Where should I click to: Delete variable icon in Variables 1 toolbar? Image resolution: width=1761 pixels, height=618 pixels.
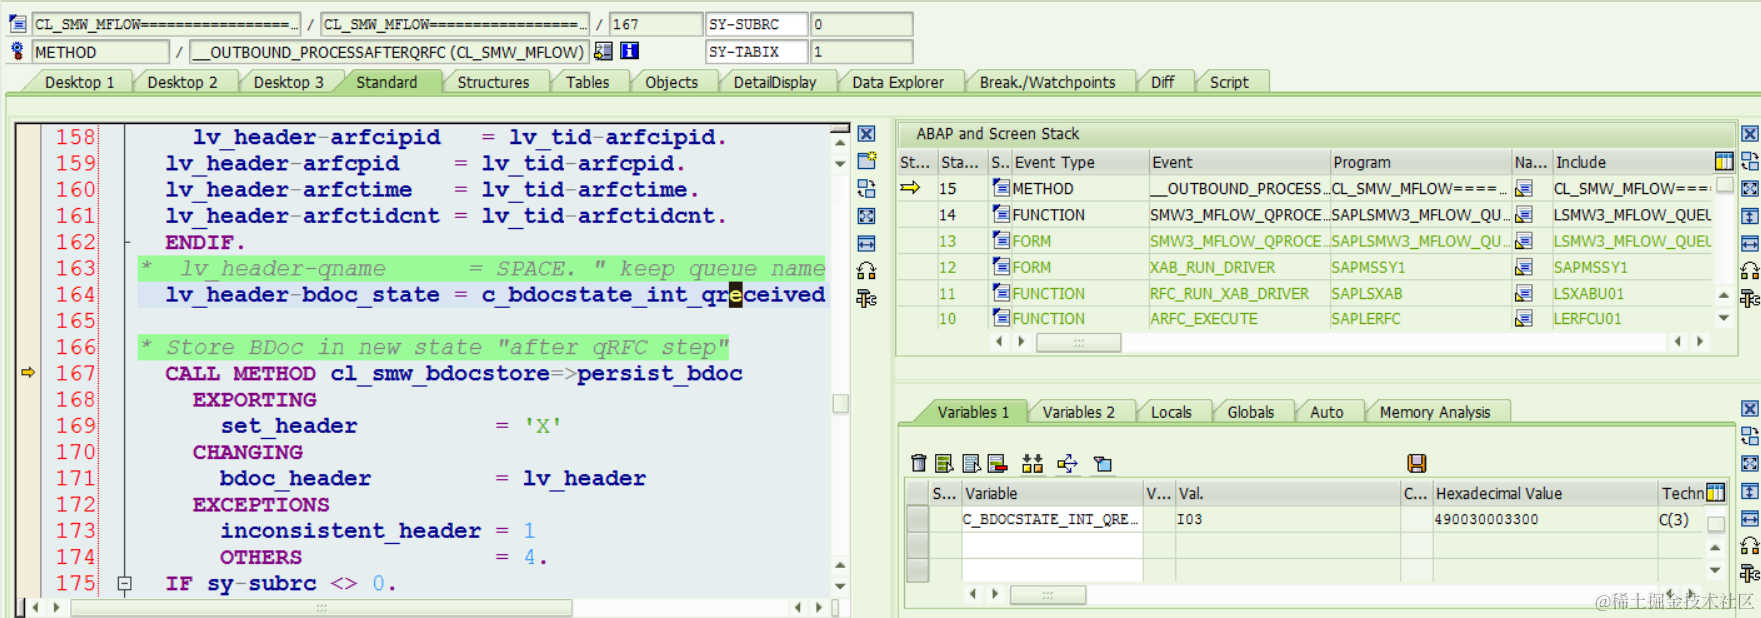(x=919, y=463)
